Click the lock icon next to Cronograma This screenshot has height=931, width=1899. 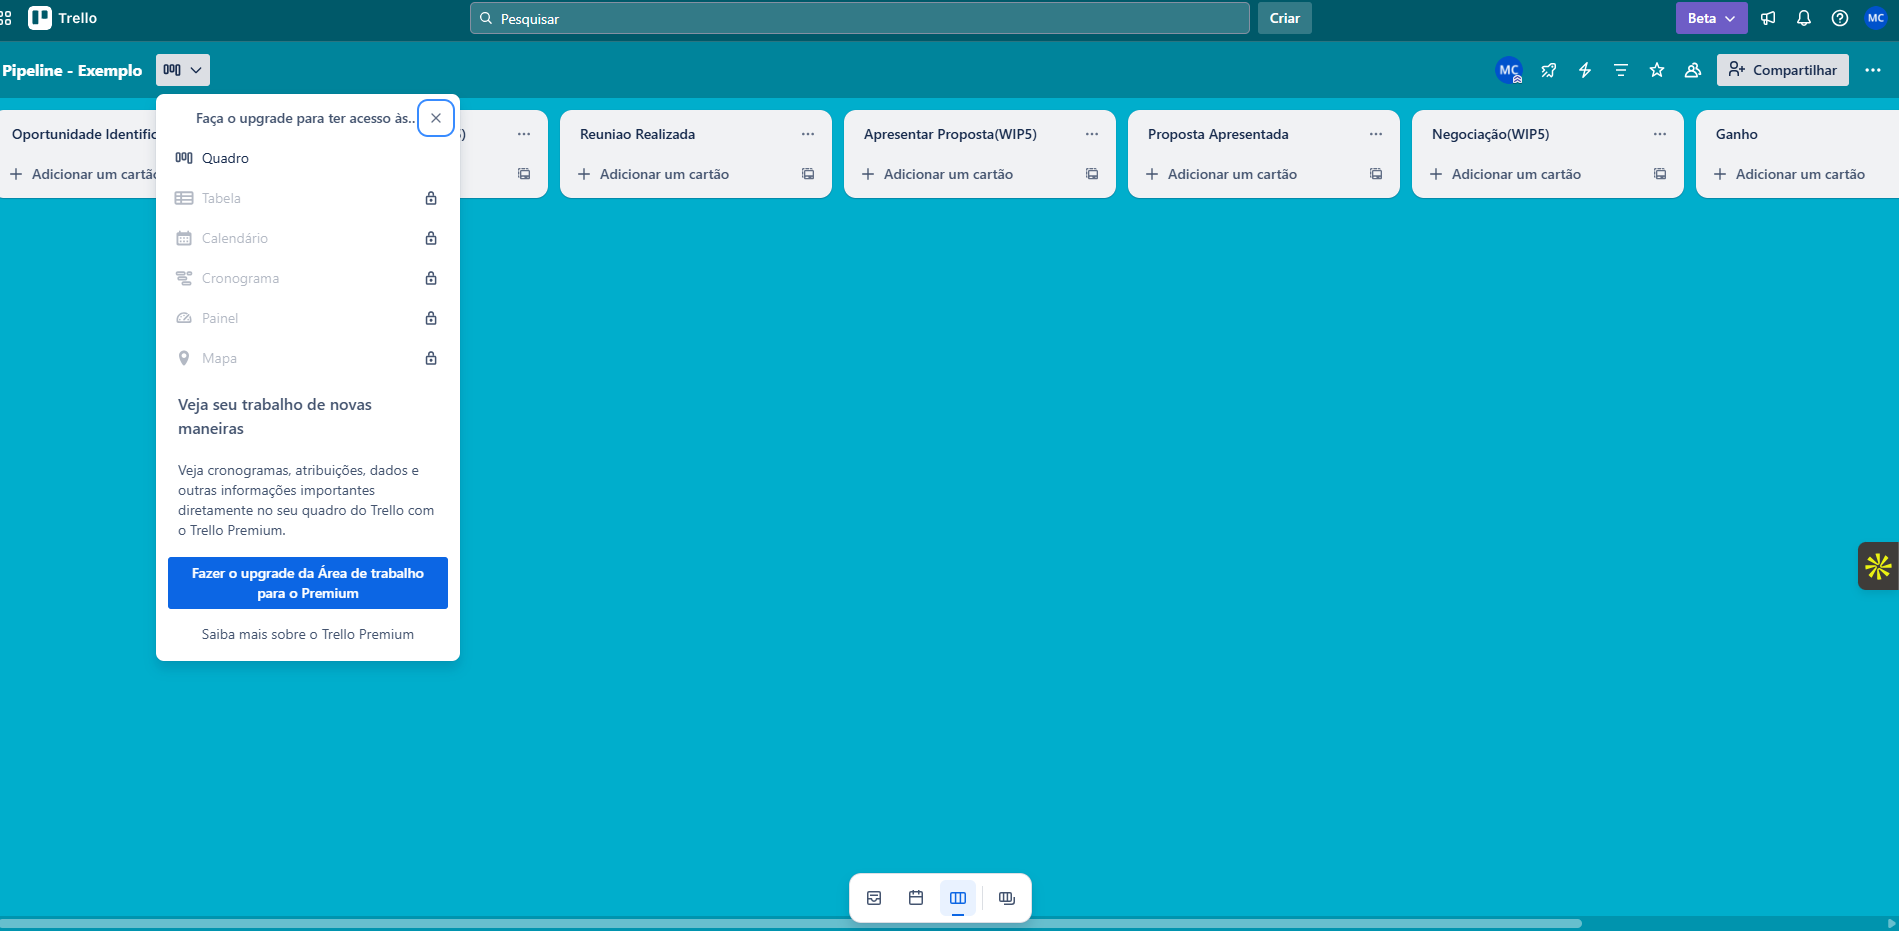pos(431,278)
